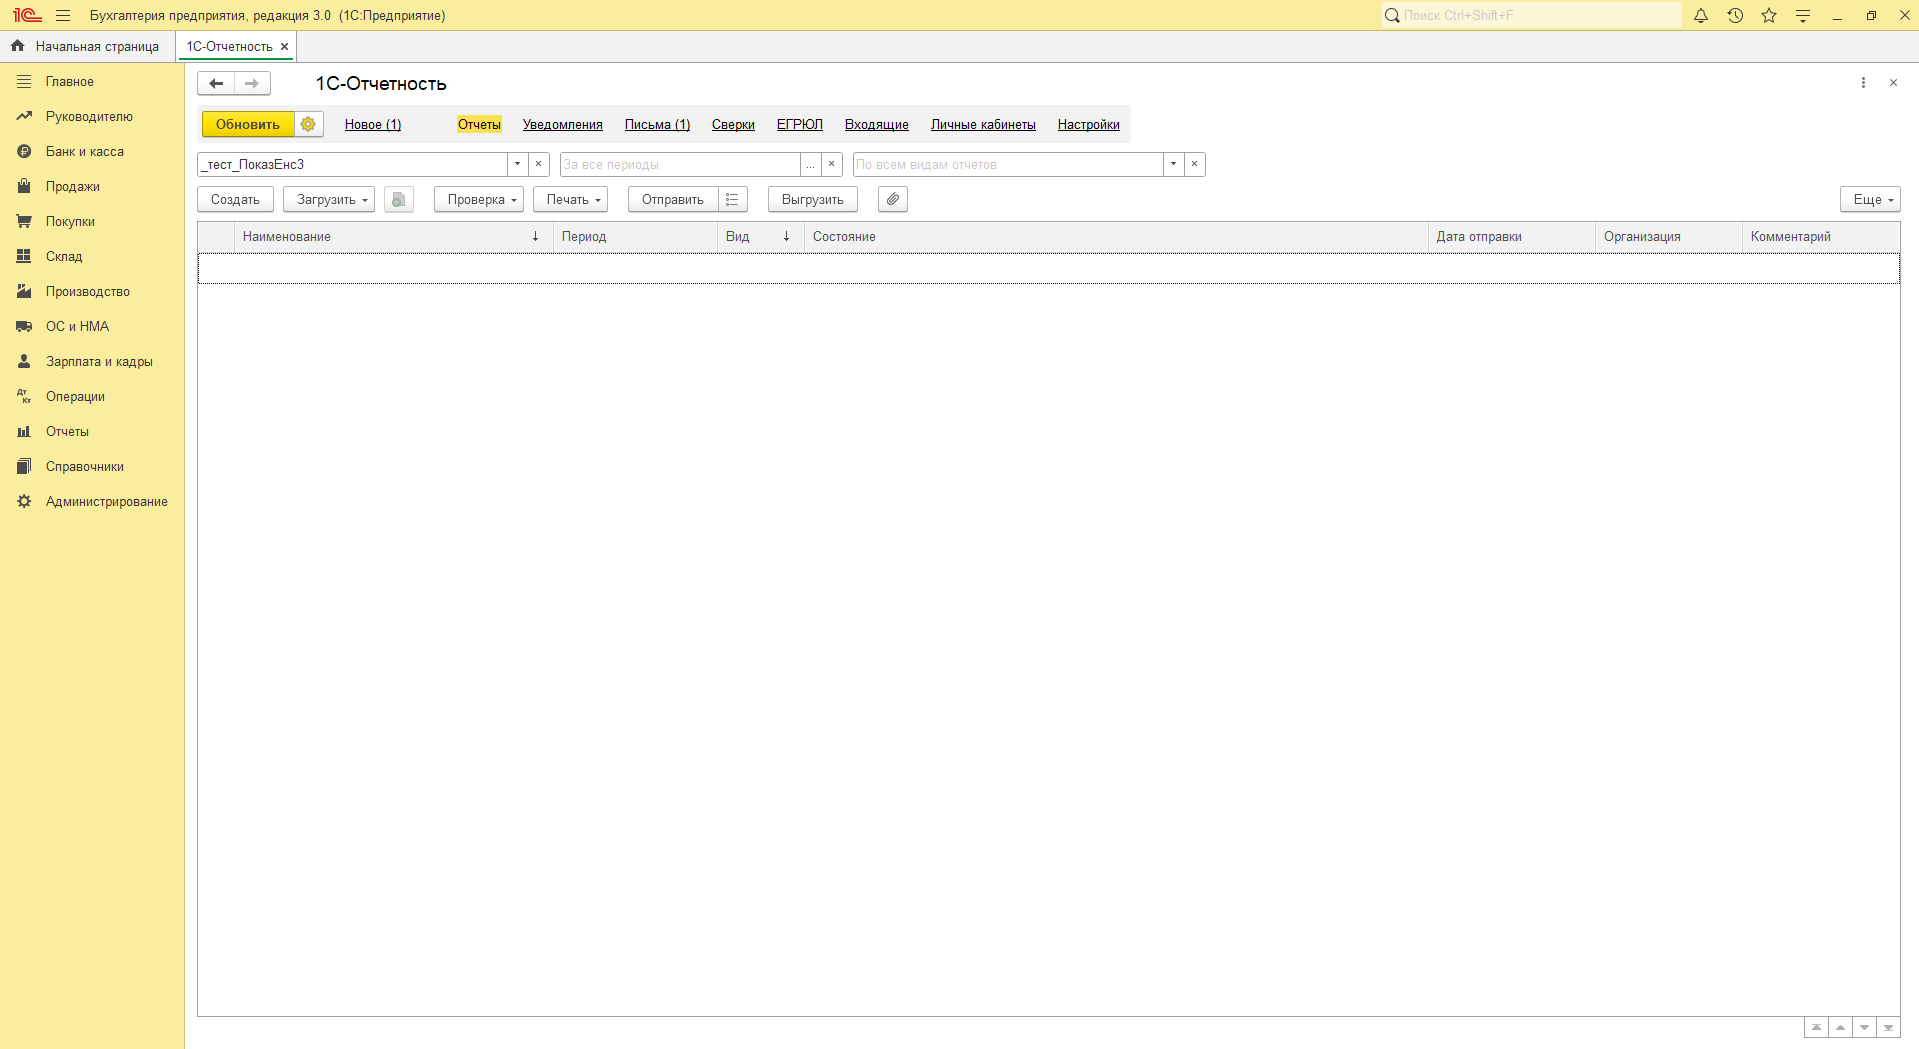The width and height of the screenshot is (1919, 1049).
Task: Go forward with the right arrow button
Action: (252, 83)
